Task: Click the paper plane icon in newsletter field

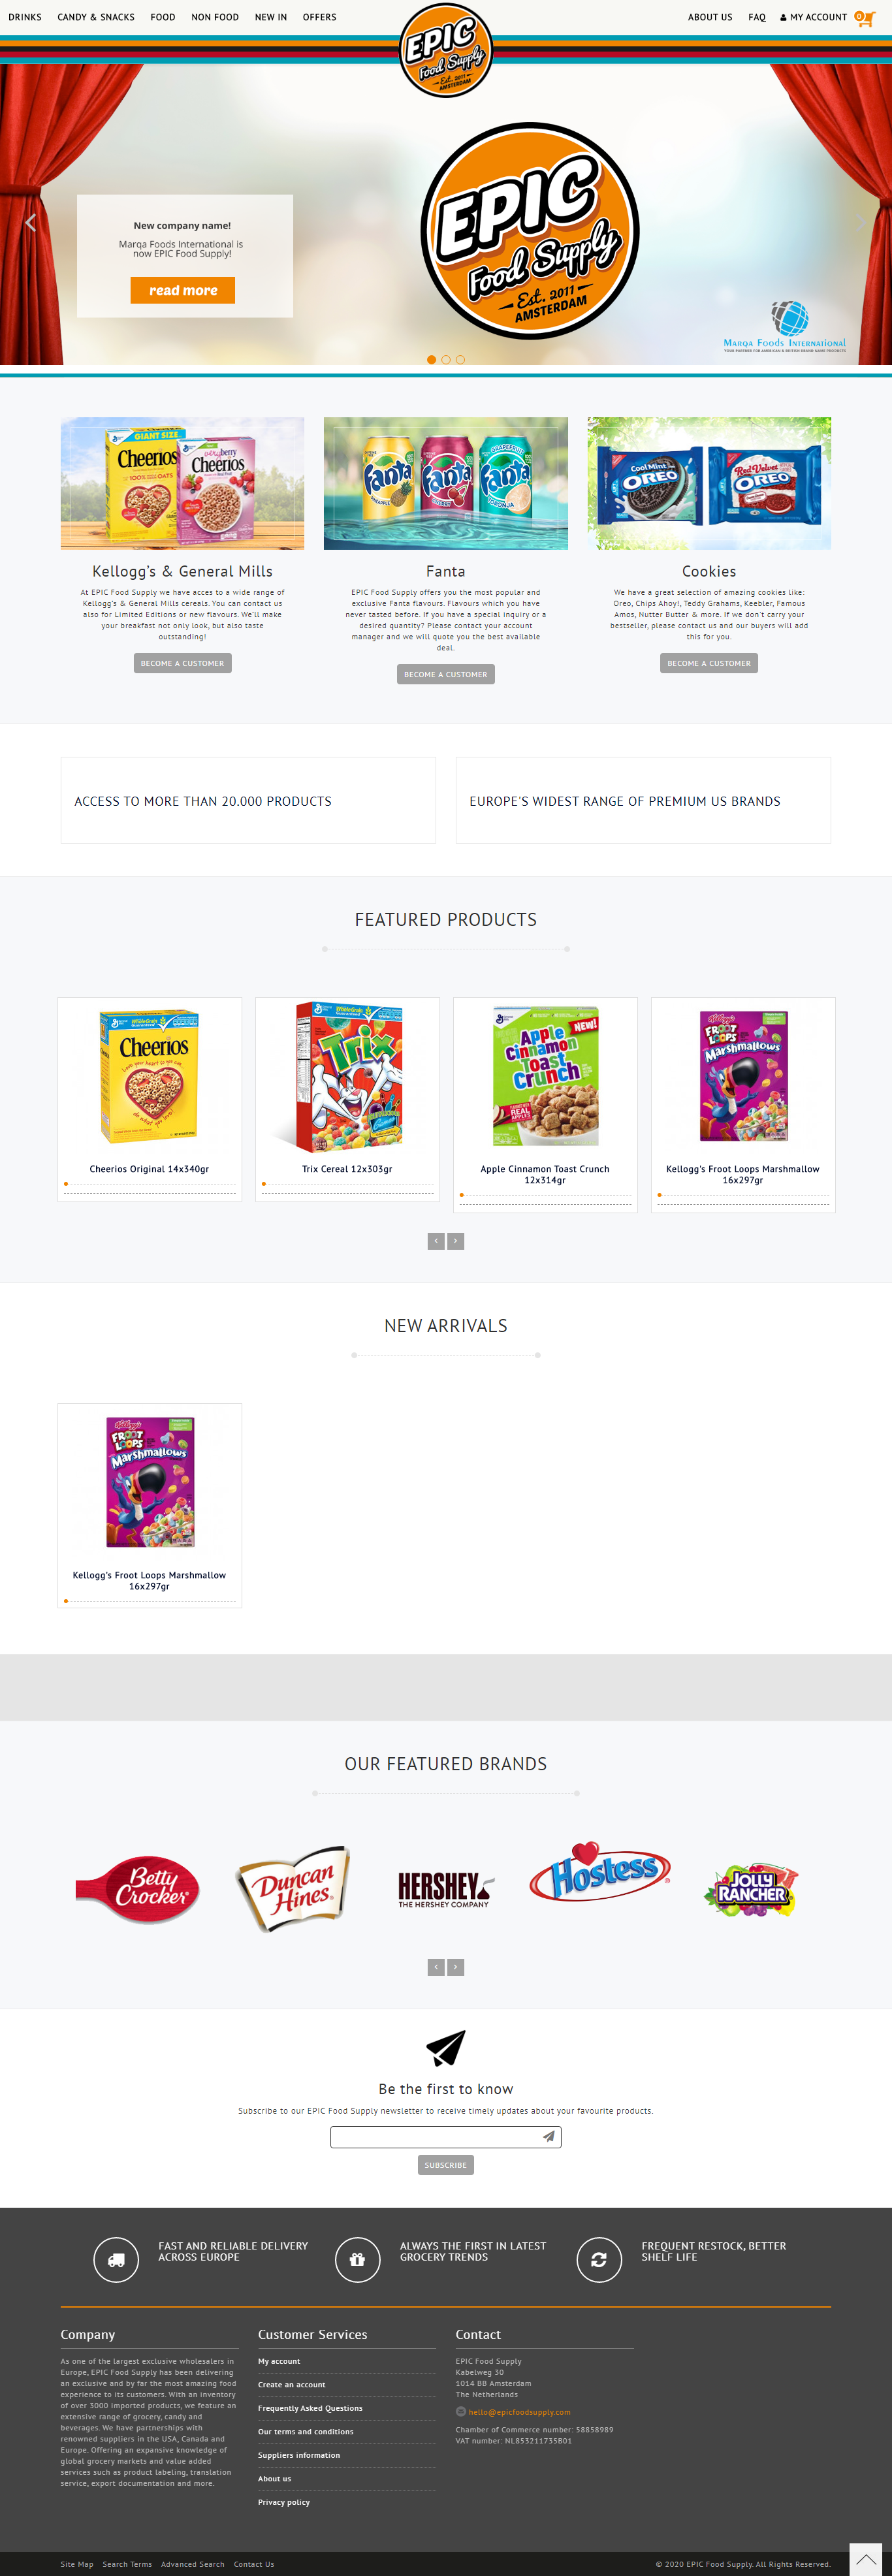Action: point(548,2136)
